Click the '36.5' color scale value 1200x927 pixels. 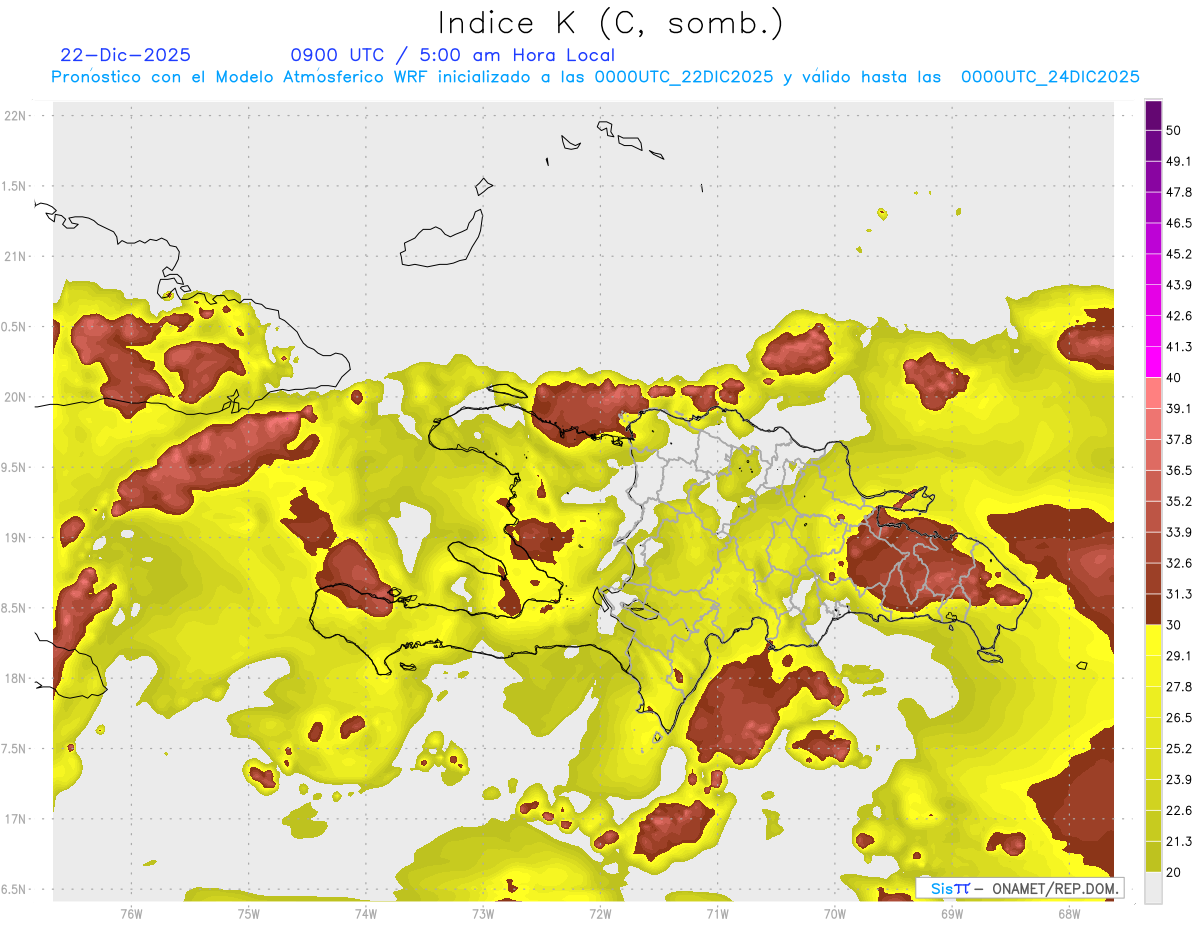click(x=1179, y=470)
